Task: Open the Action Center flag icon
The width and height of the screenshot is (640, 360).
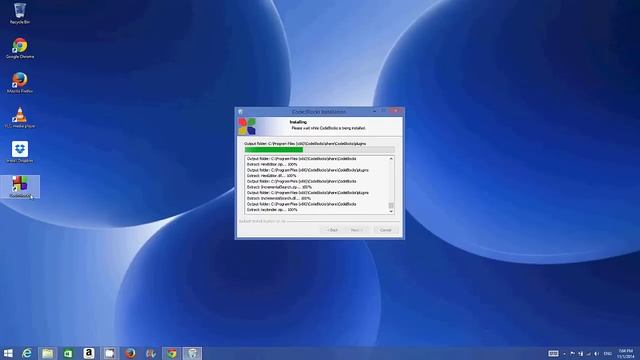Action: [572, 353]
